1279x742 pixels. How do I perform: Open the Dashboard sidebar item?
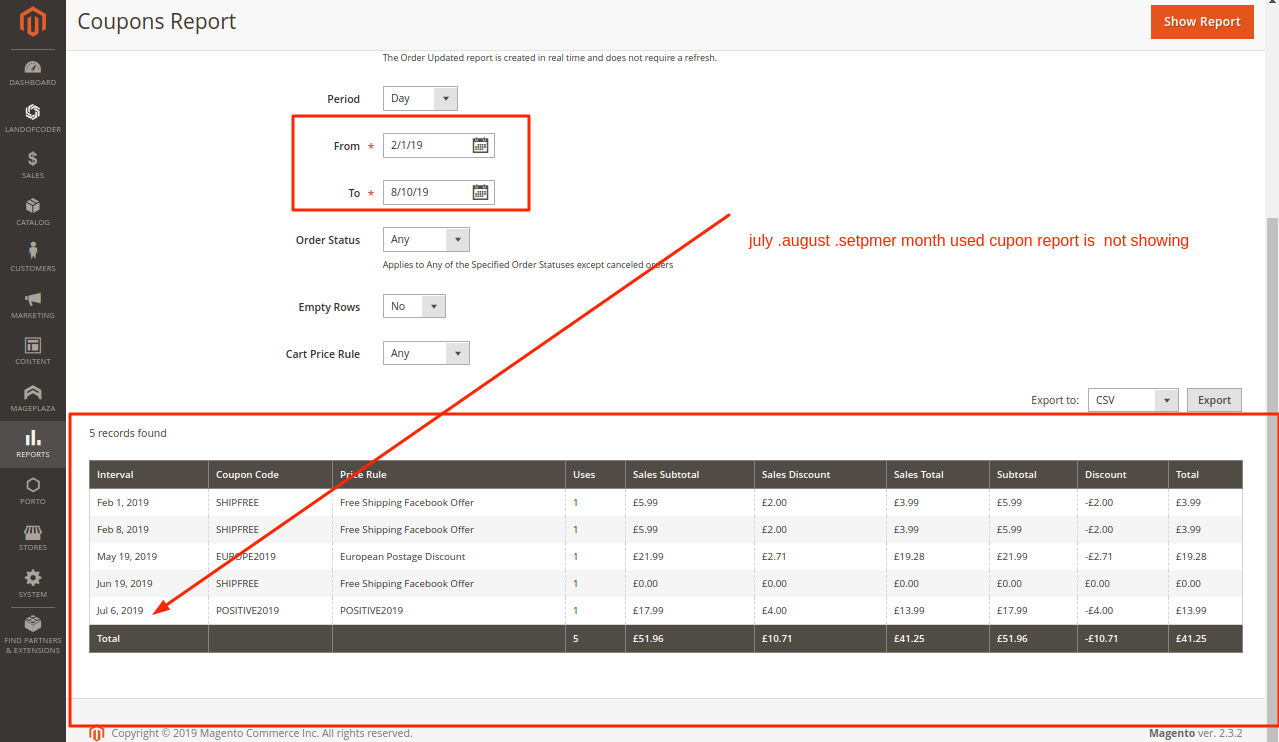click(33, 73)
